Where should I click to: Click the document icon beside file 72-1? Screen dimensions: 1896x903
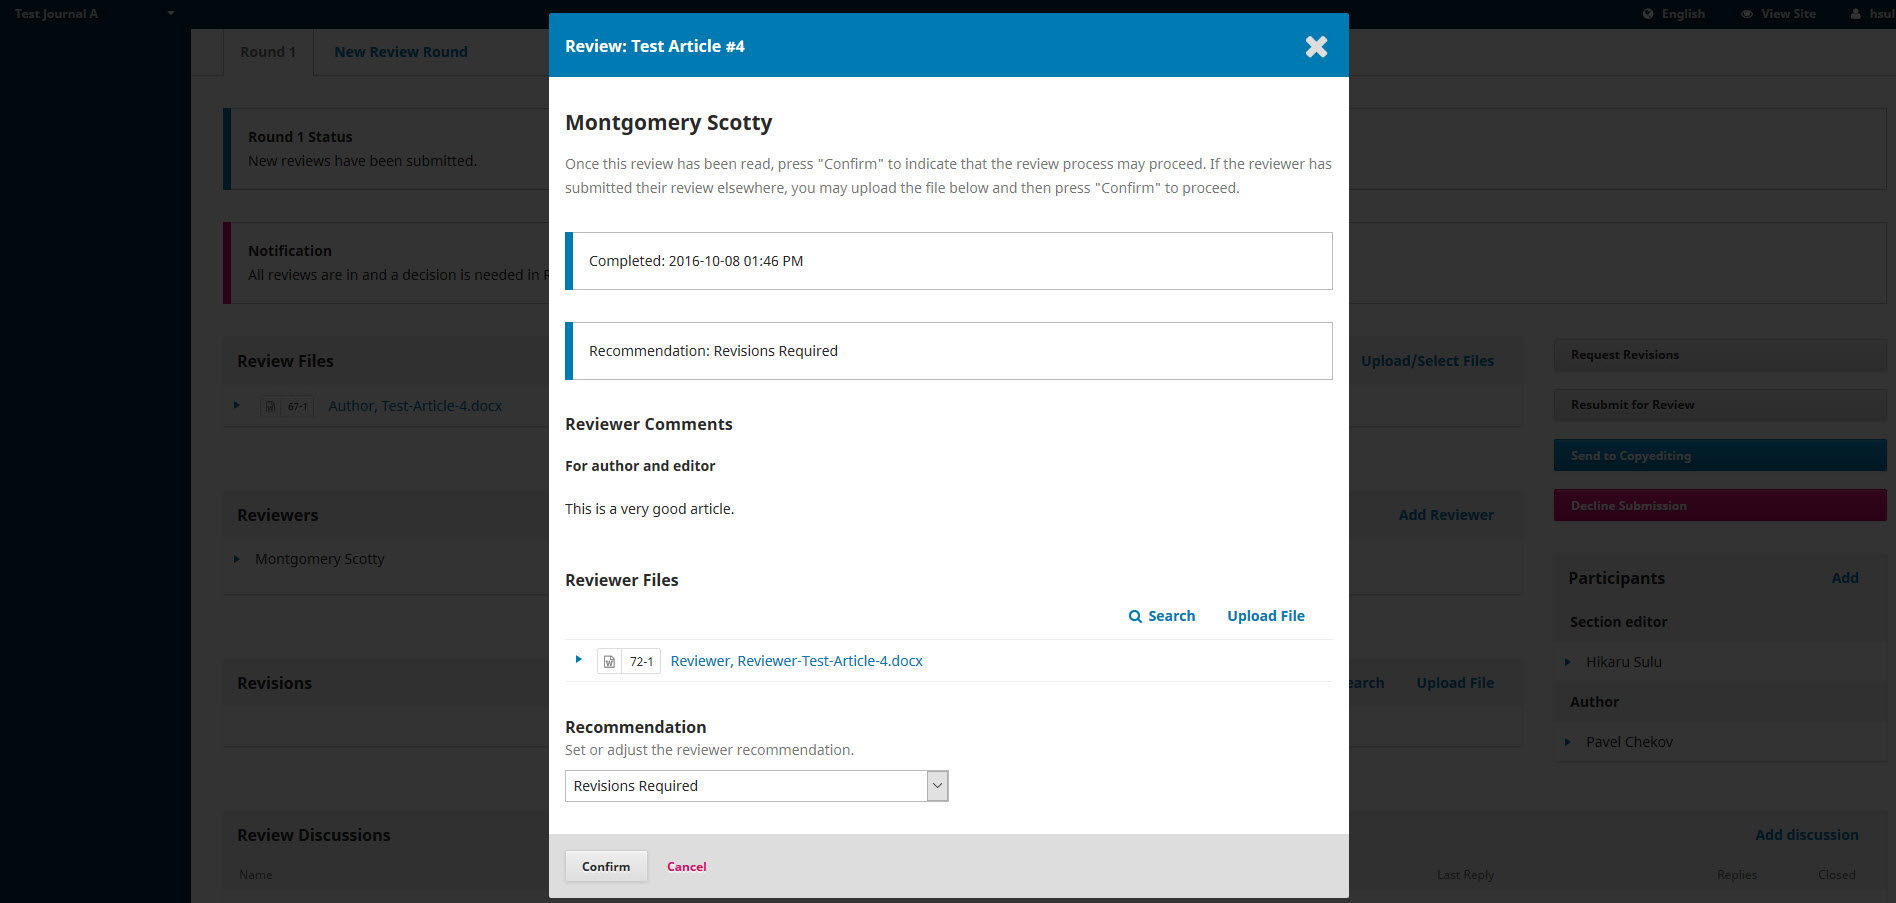click(x=609, y=662)
